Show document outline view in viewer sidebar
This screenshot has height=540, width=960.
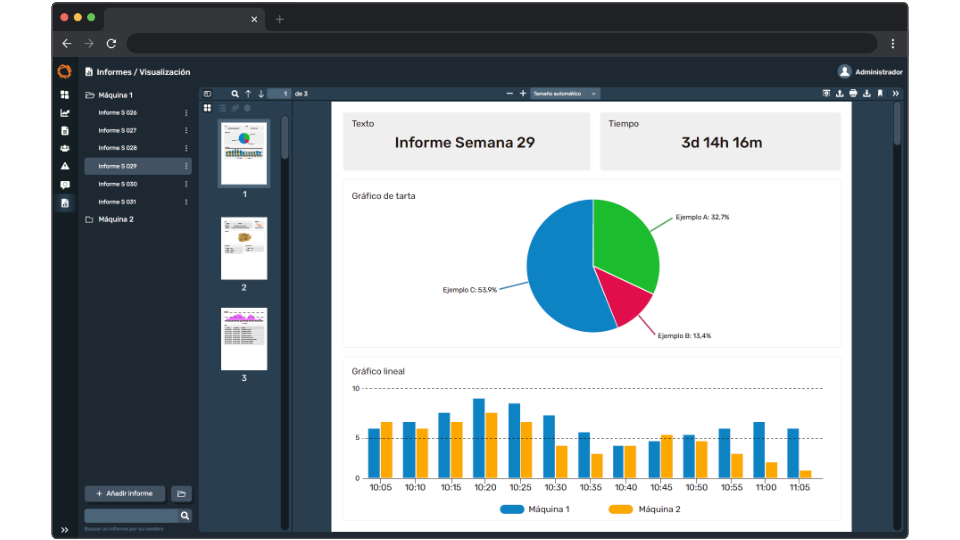click(222, 108)
